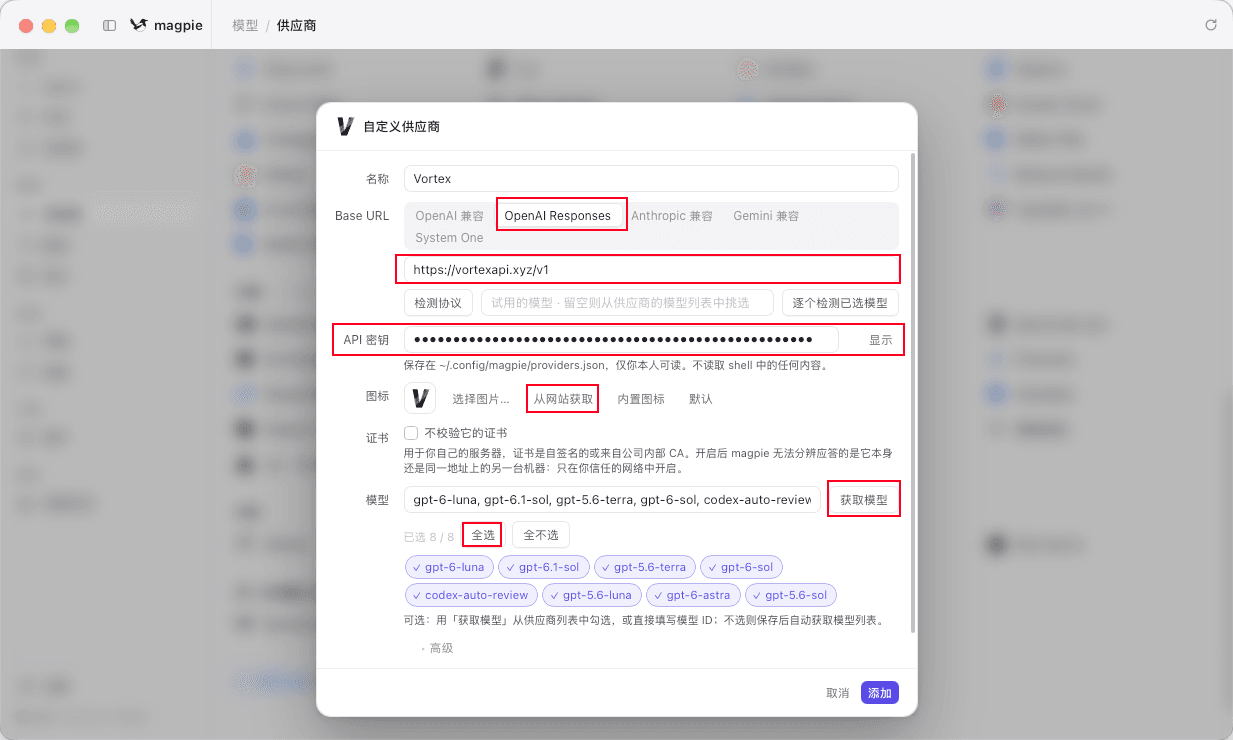The height and width of the screenshot is (740, 1233).
Task: Select the System One tab
Action: [450, 238]
